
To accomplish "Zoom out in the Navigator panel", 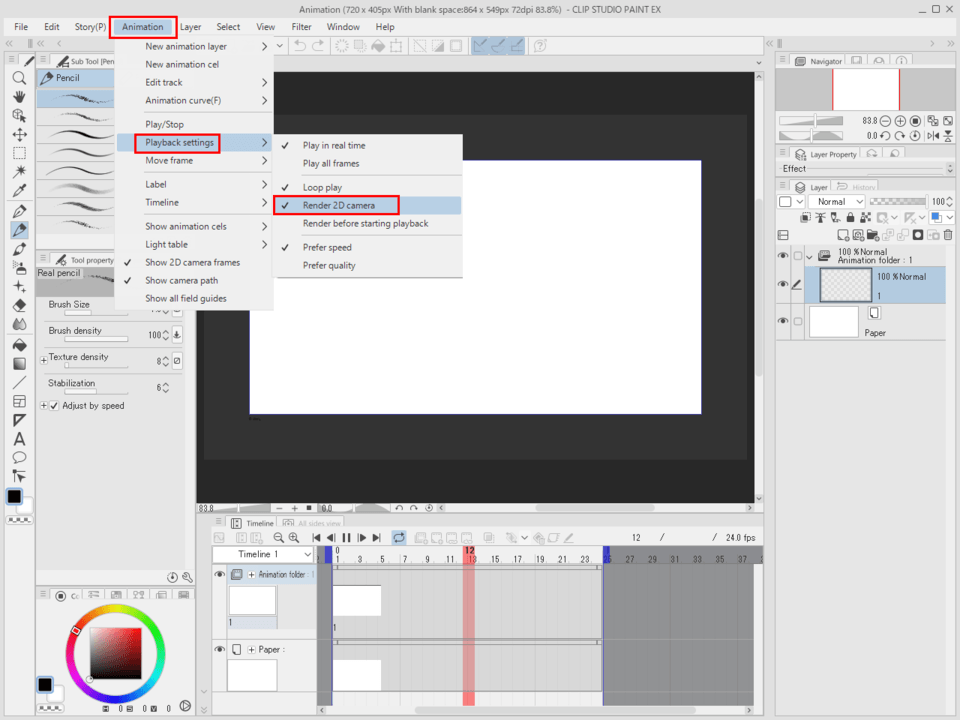I will (885, 121).
